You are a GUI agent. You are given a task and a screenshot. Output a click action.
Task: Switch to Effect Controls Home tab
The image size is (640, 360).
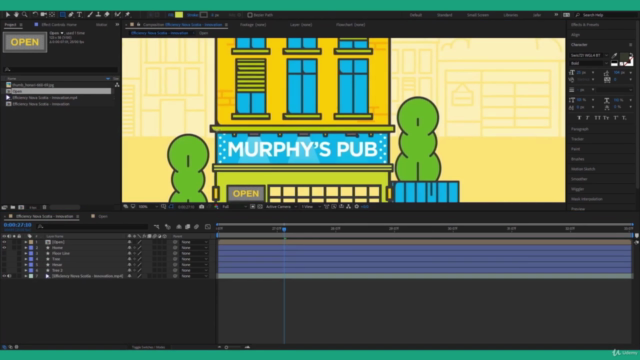[59, 25]
